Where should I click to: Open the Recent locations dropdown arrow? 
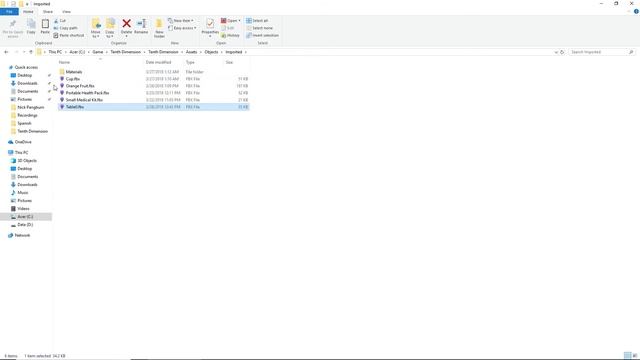24,52
